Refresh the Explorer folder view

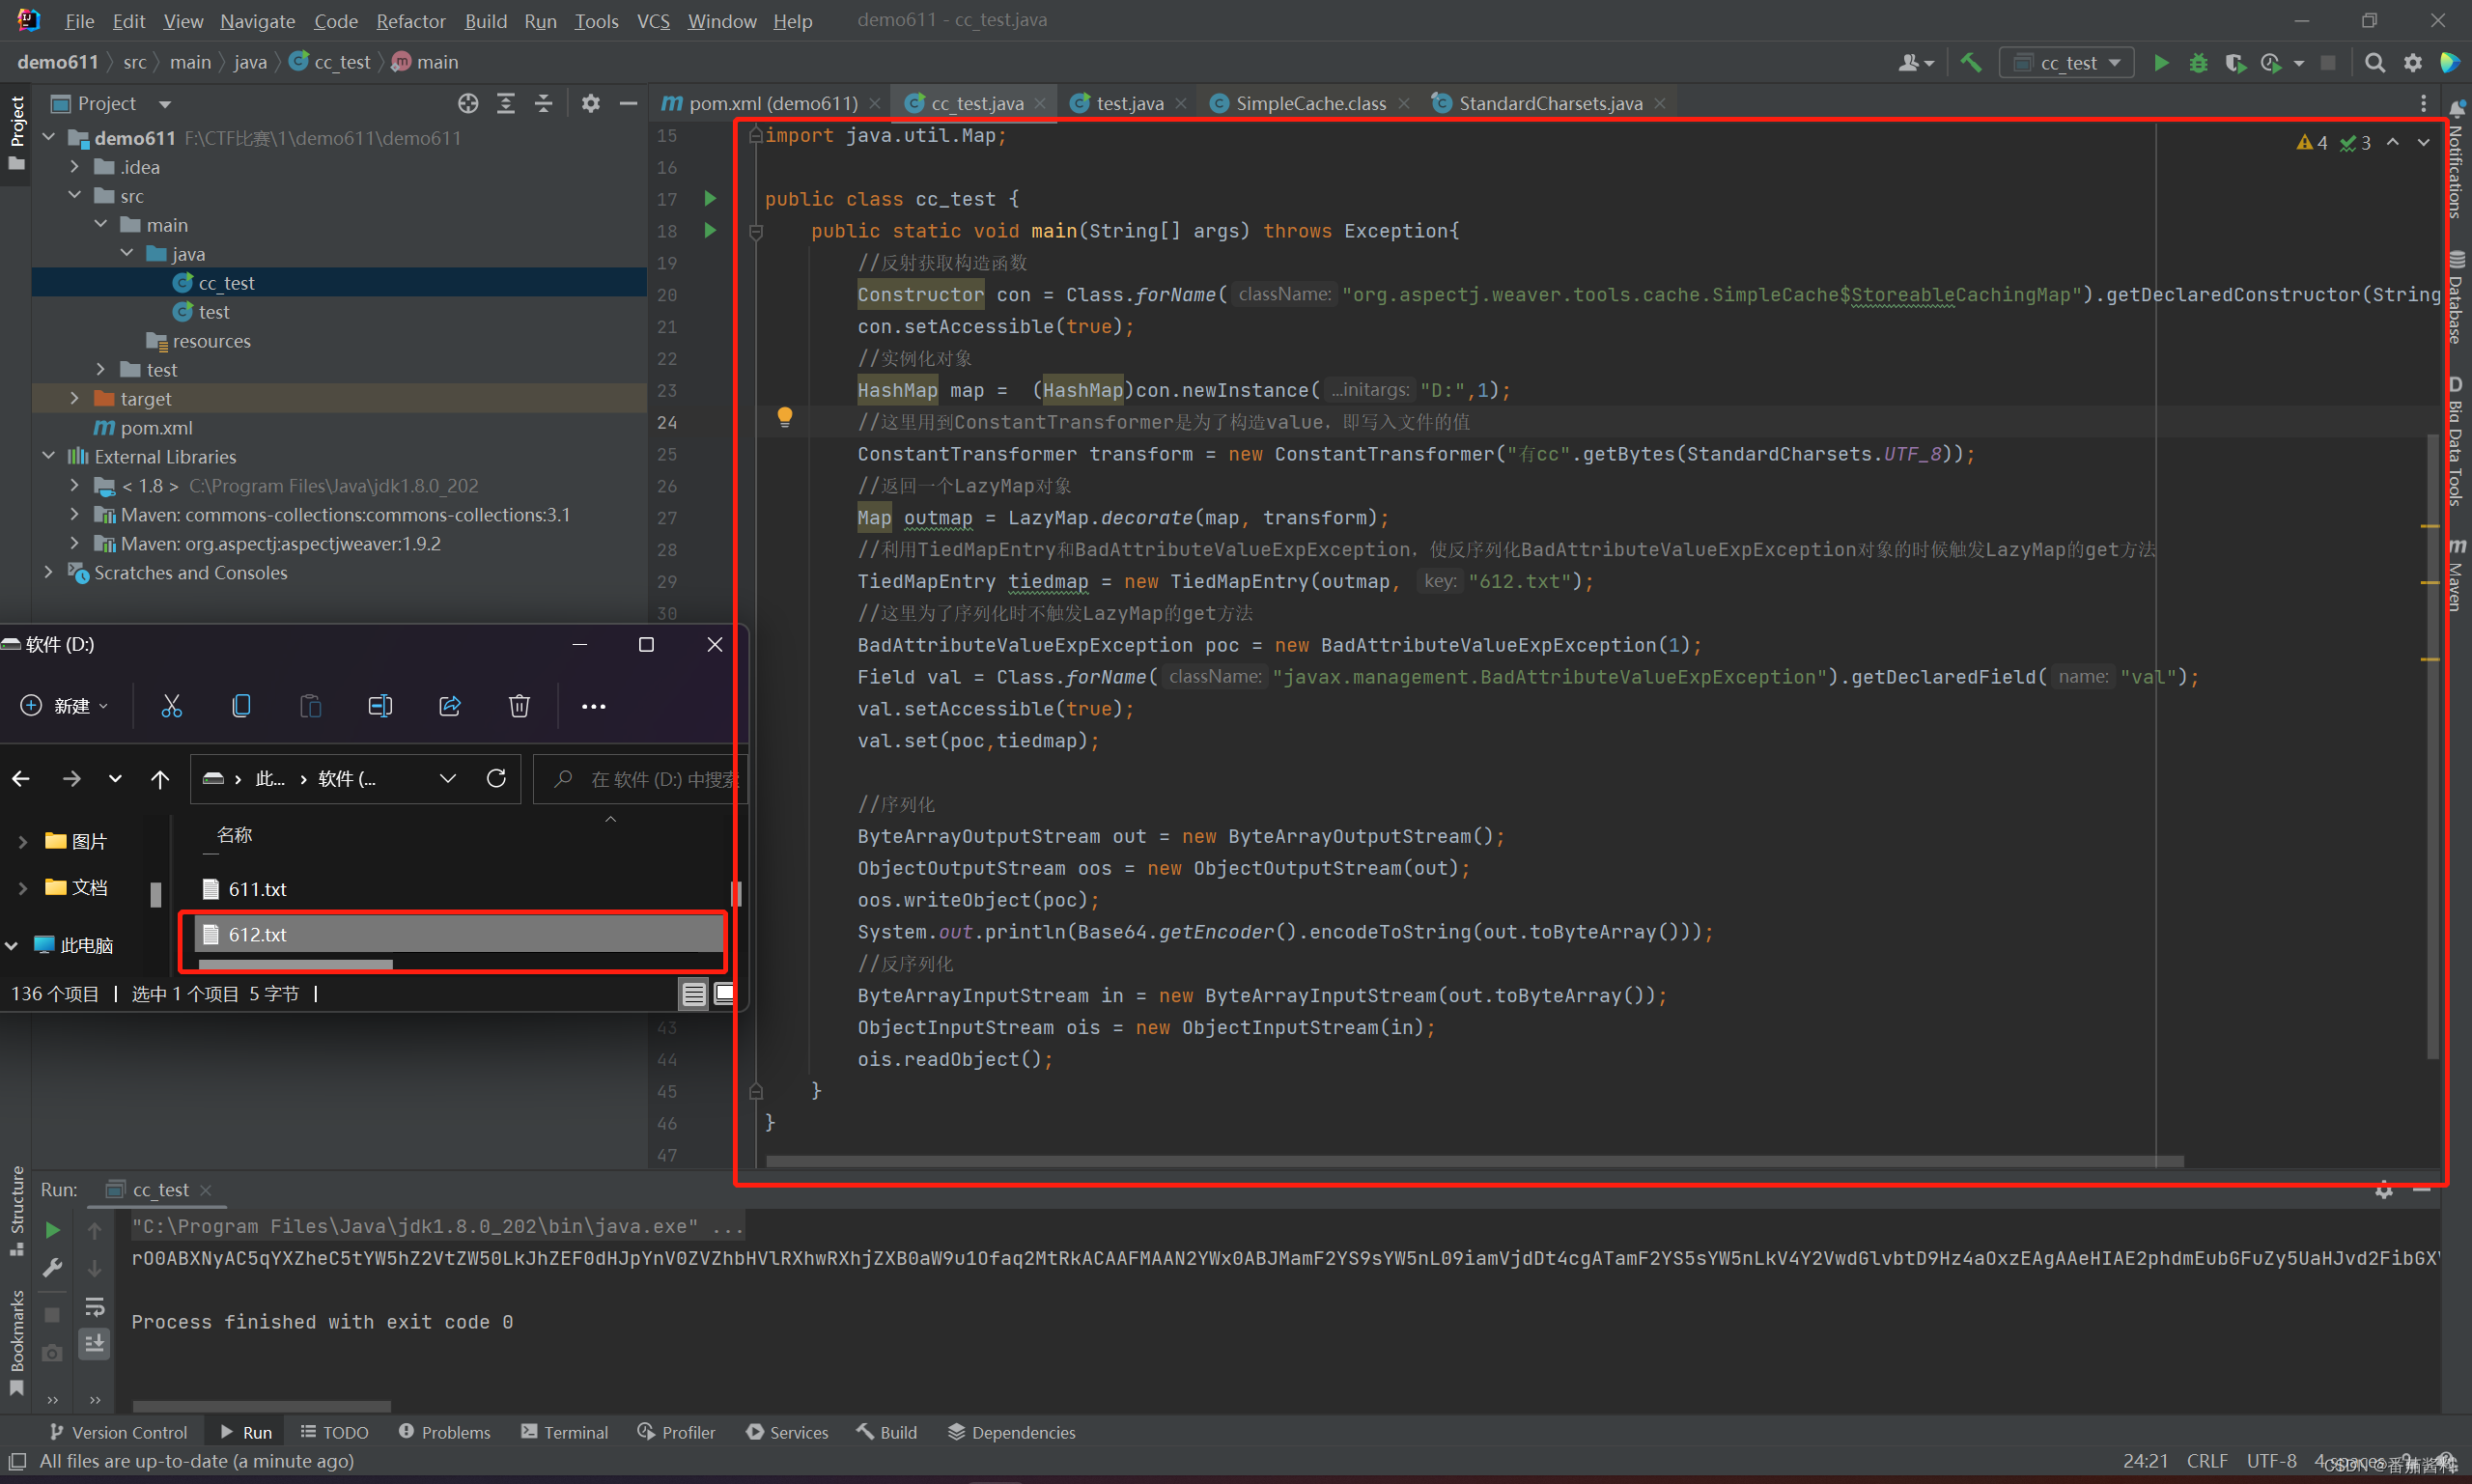point(496,778)
